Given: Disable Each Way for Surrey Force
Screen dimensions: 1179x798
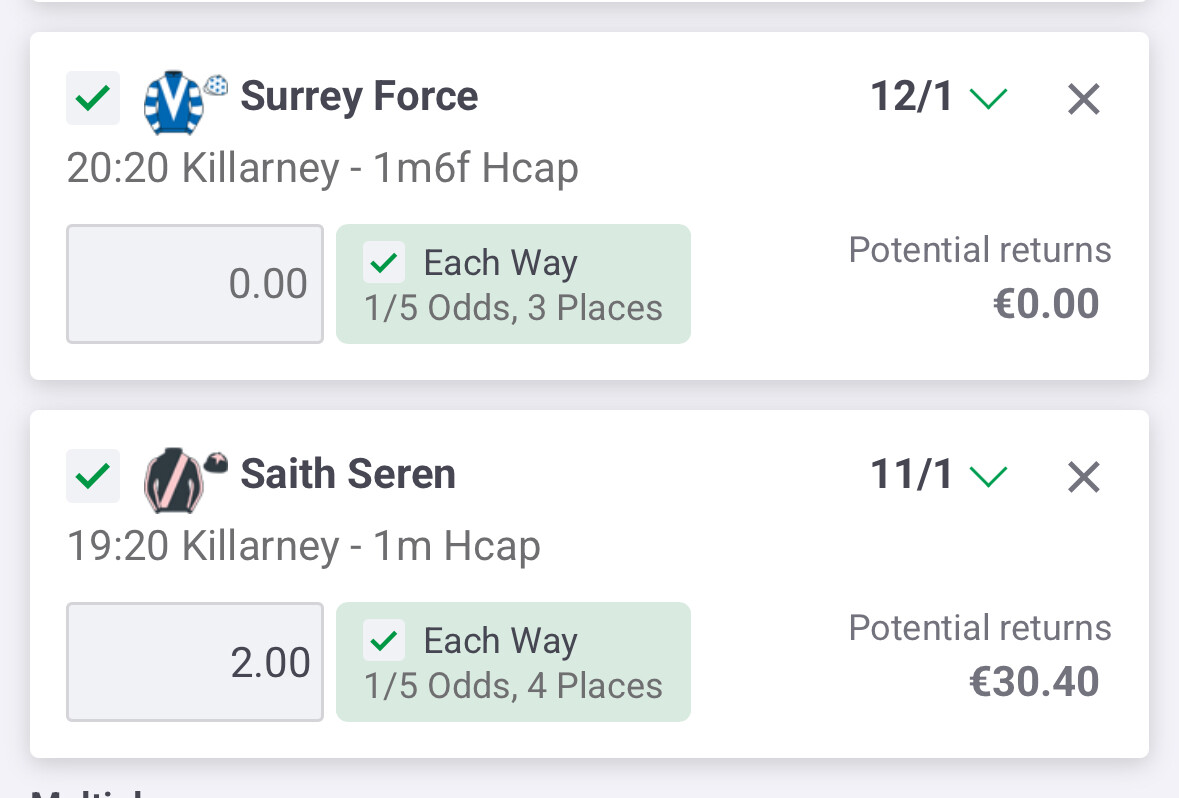Looking at the screenshot, I should point(385,264).
